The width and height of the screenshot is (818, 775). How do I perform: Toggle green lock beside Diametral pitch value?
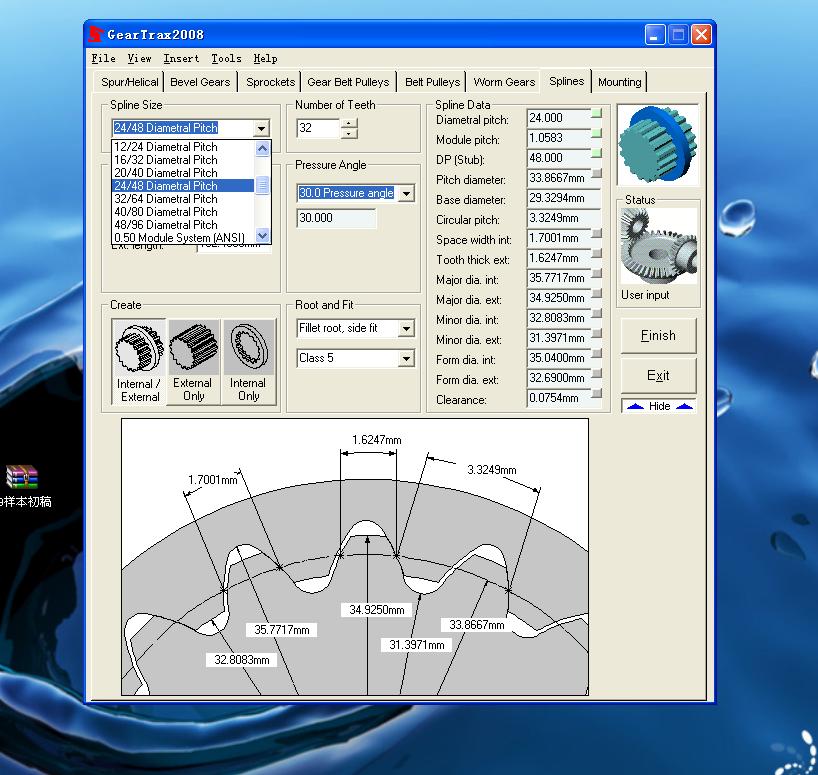[596, 113]
